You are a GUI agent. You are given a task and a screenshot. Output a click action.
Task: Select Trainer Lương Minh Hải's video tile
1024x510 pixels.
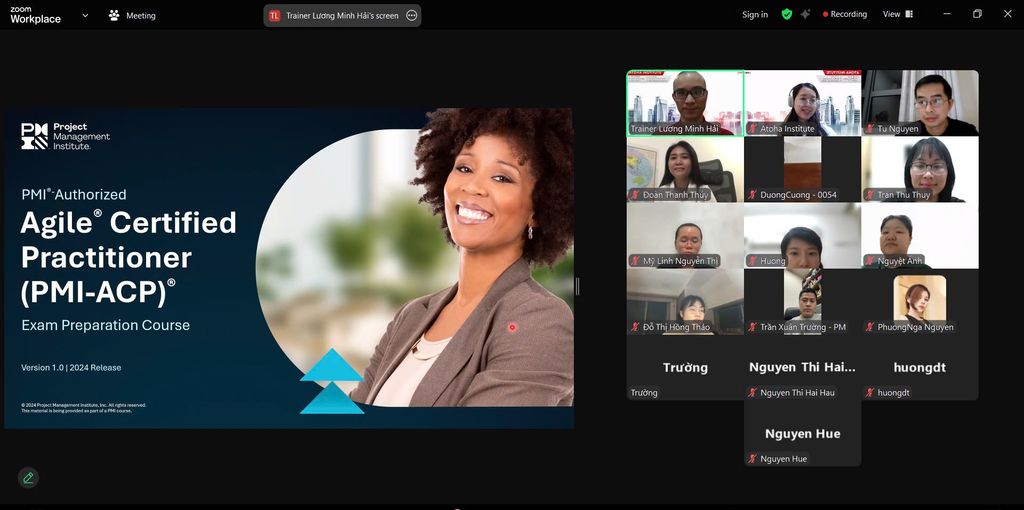685,100
